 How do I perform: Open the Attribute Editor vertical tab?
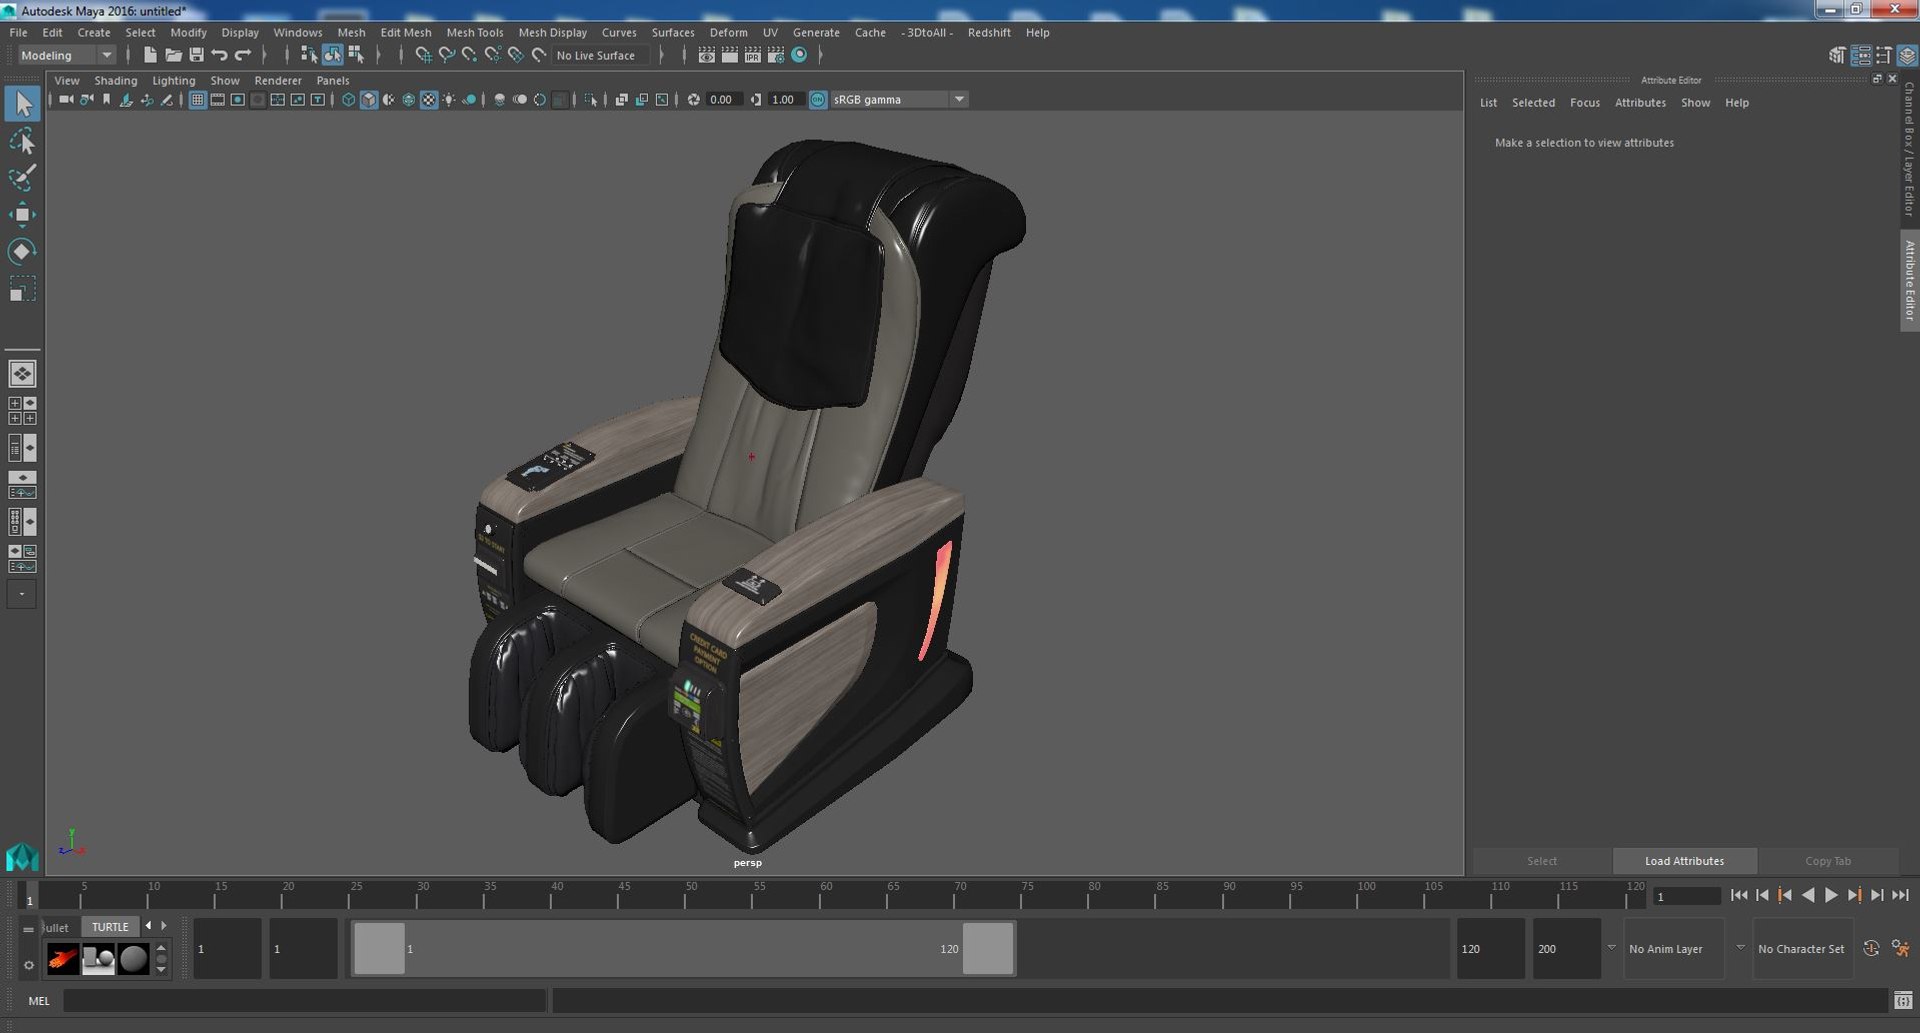pos(1909,280)
